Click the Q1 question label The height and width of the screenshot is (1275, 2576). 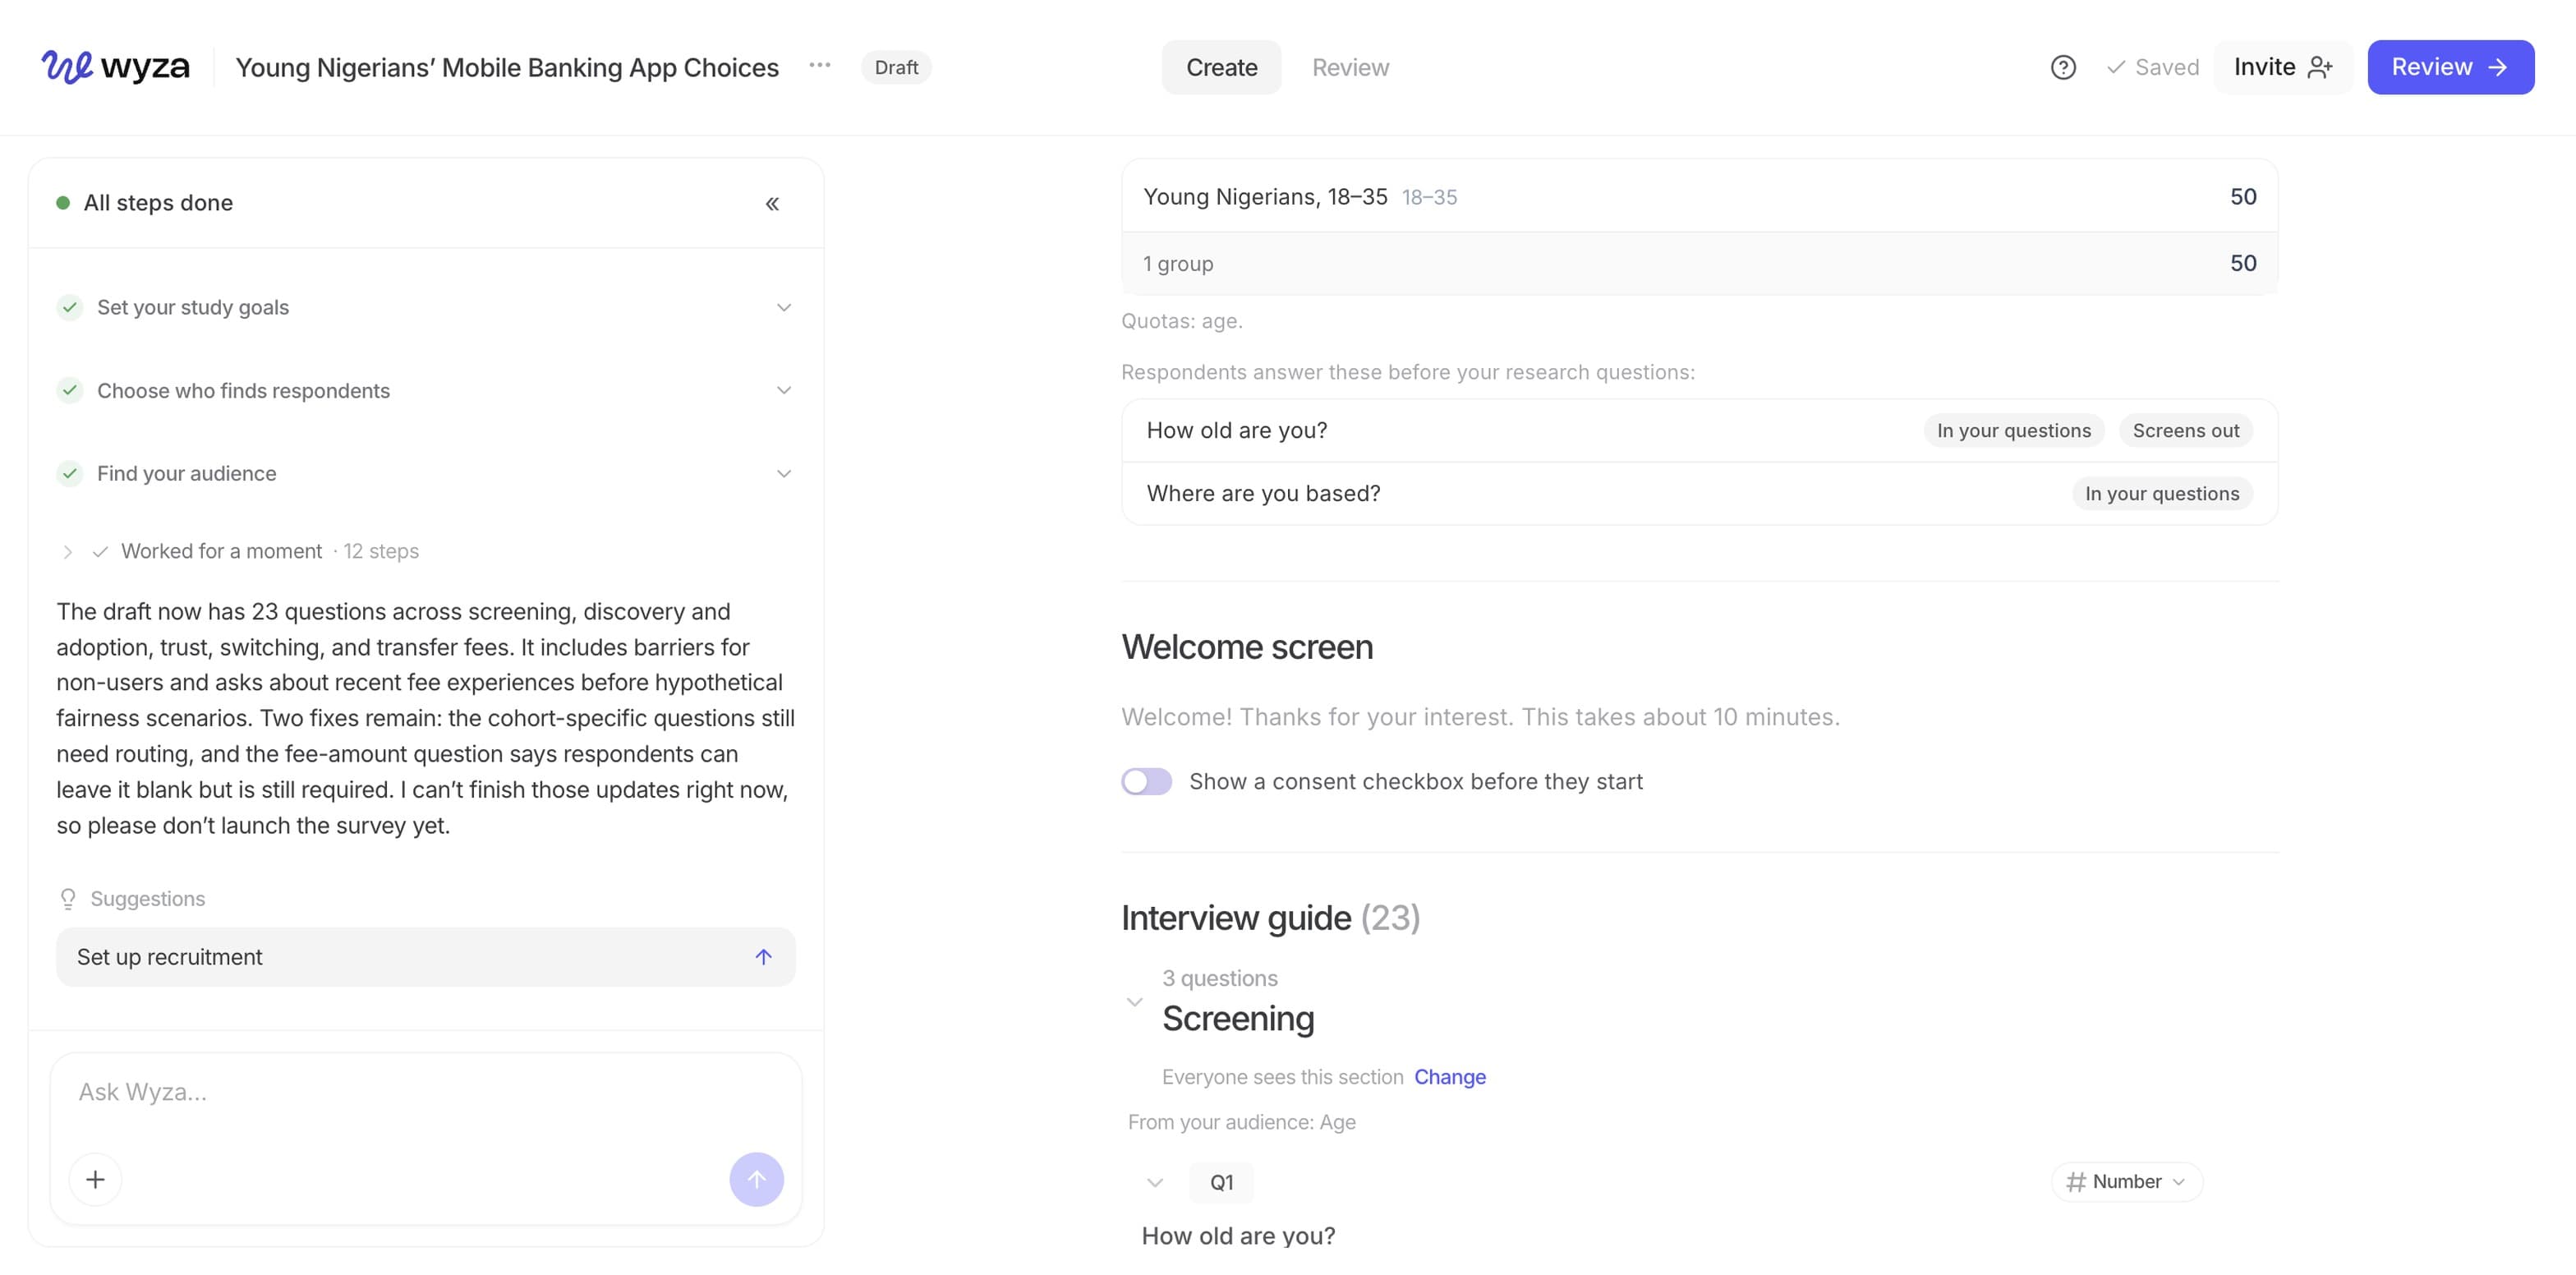coord(1221,1182)
